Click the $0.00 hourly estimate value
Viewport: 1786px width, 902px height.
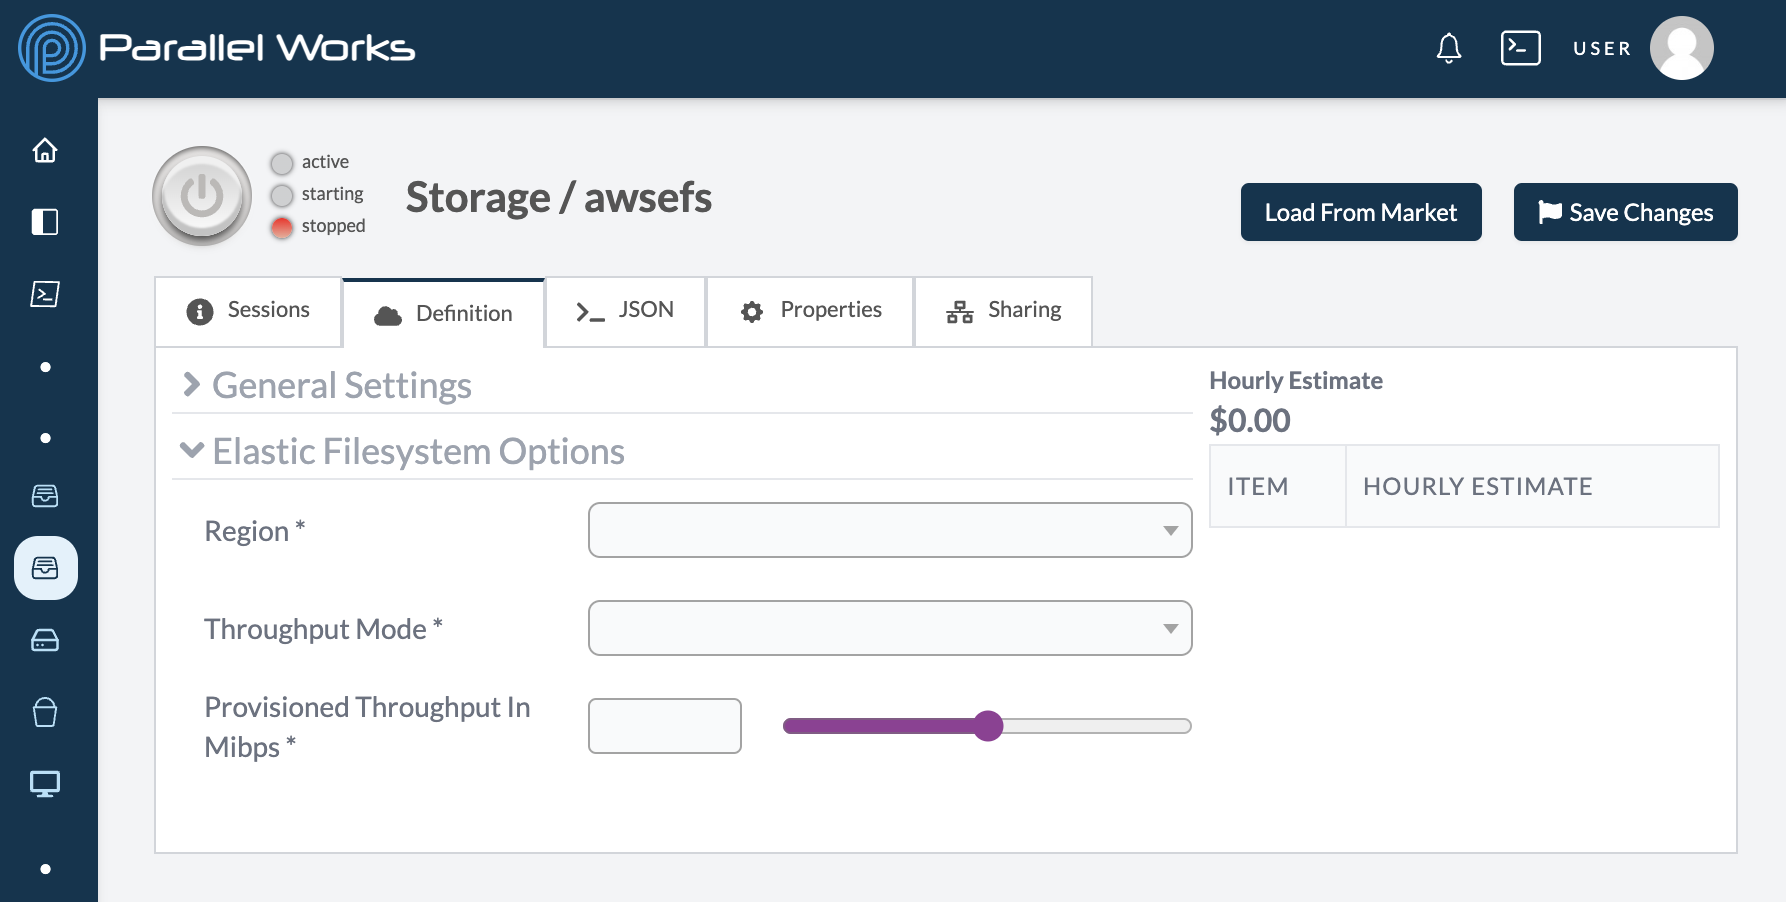[1250, 421]
